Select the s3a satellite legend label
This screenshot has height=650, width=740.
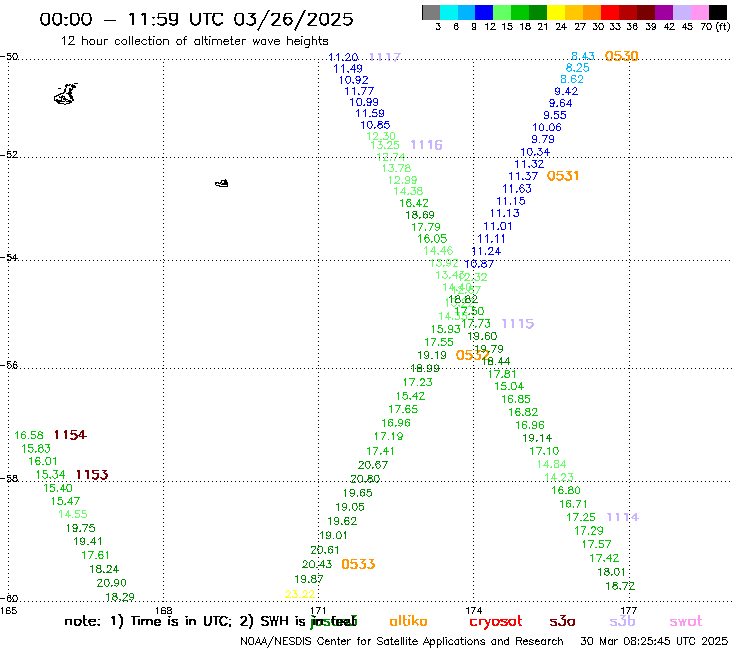pyautogui.click(x=562, y=622)
